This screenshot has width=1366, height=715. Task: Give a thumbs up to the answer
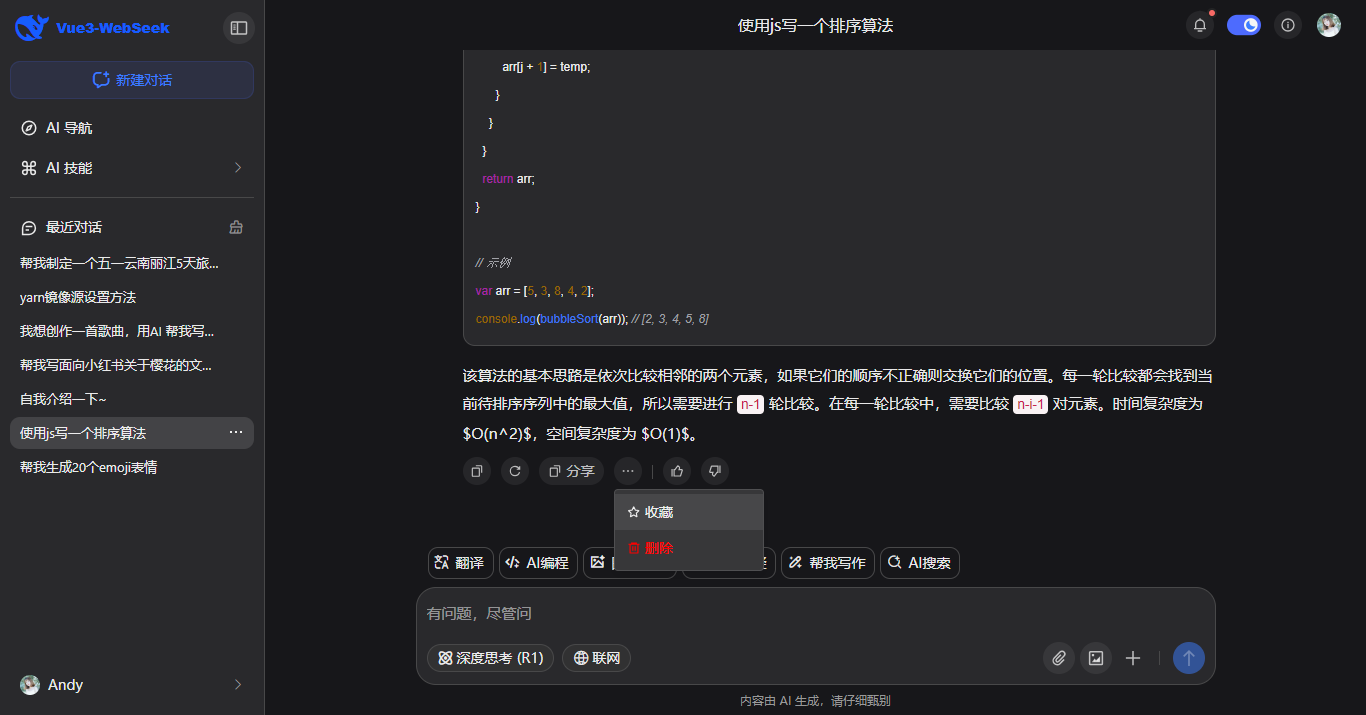click(x=676, y=471)
